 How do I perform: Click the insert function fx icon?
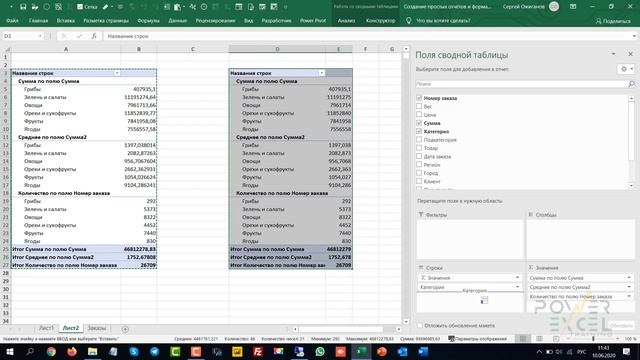tap(94, 36)
